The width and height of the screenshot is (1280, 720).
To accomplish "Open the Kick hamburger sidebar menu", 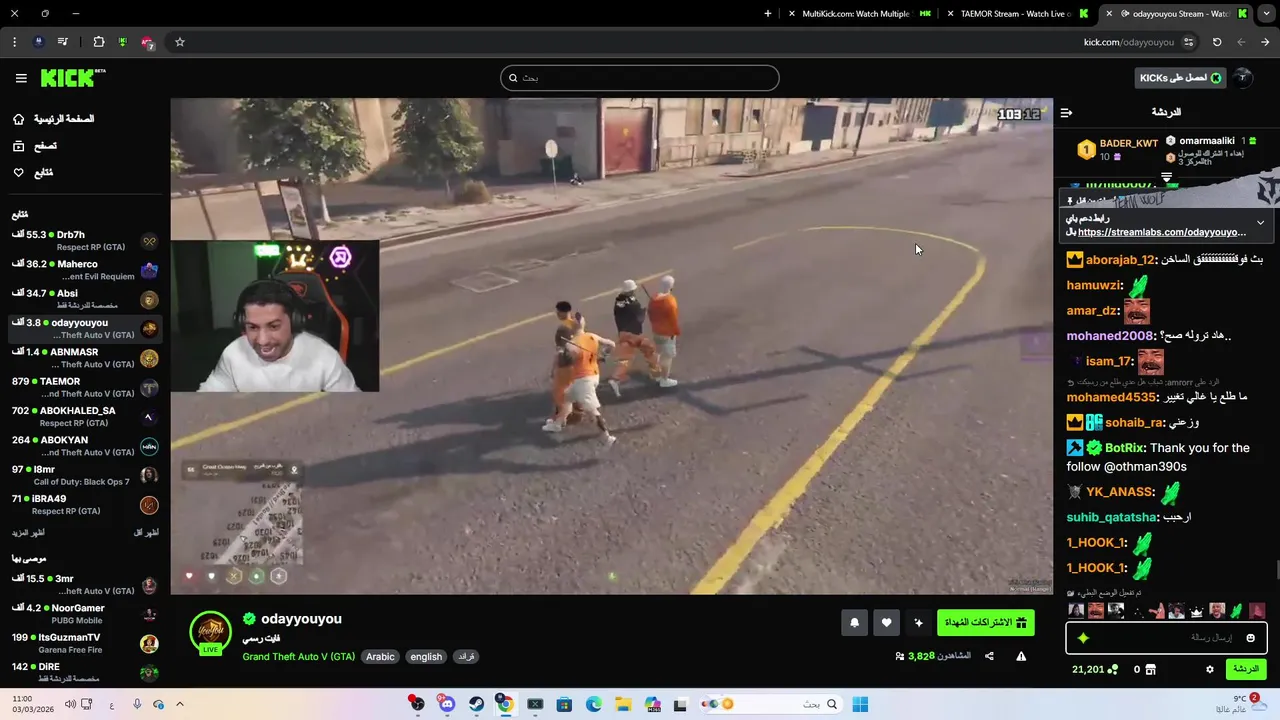I will point(21,78).
